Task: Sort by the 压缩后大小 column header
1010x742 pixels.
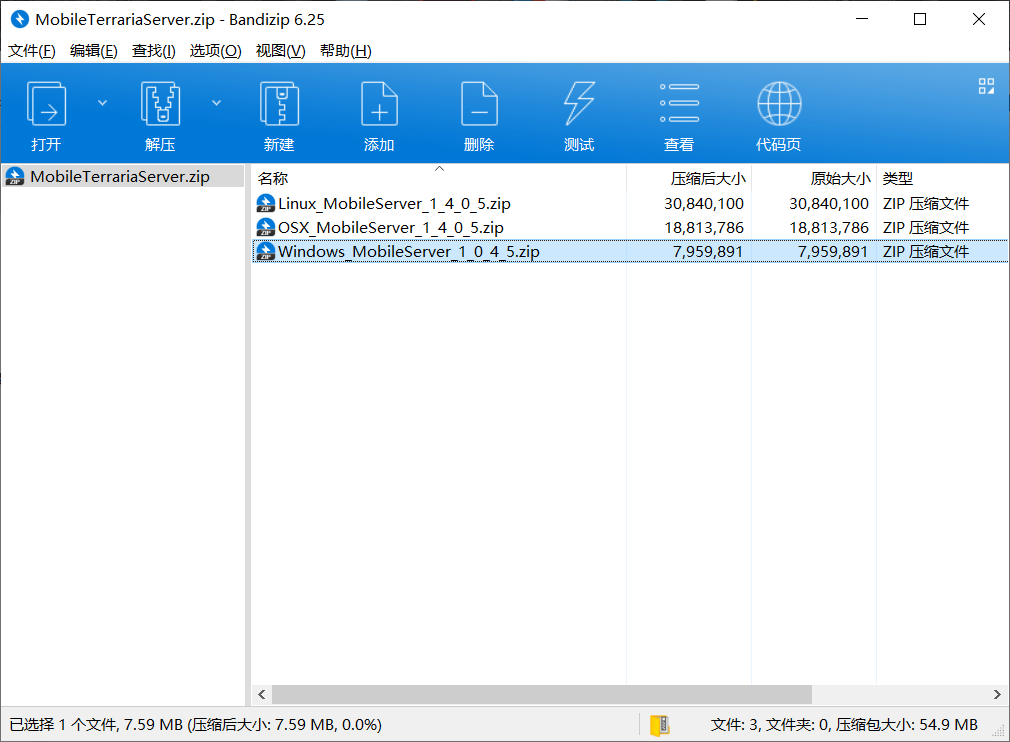Action: coord(689,178)
